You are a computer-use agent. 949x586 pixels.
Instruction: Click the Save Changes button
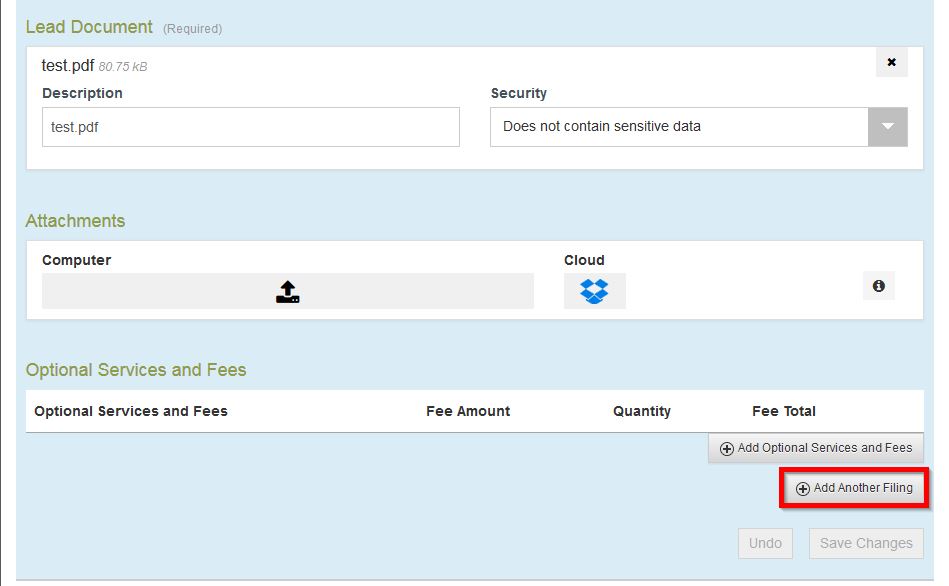pos(866,543)
